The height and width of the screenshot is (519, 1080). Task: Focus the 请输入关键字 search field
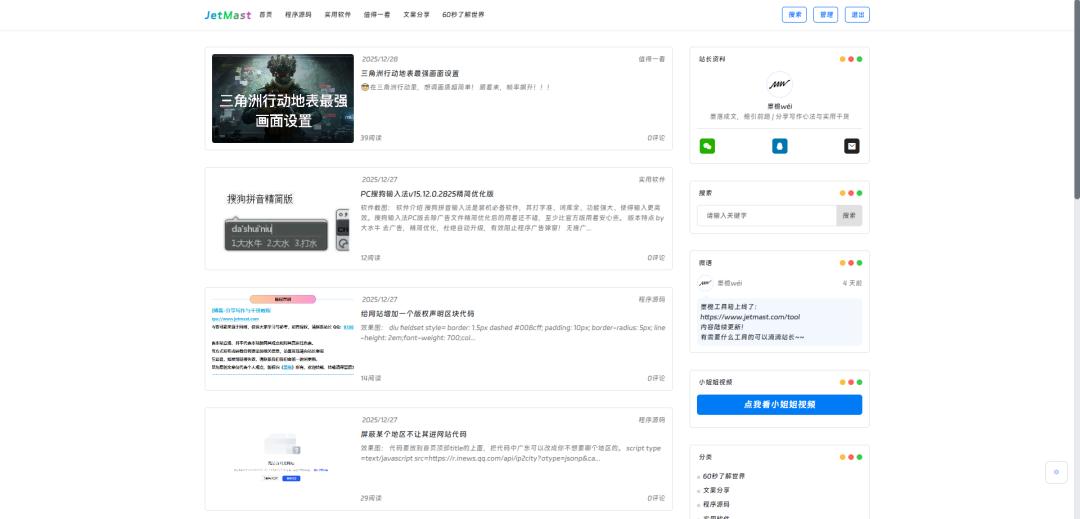(767, 215)
